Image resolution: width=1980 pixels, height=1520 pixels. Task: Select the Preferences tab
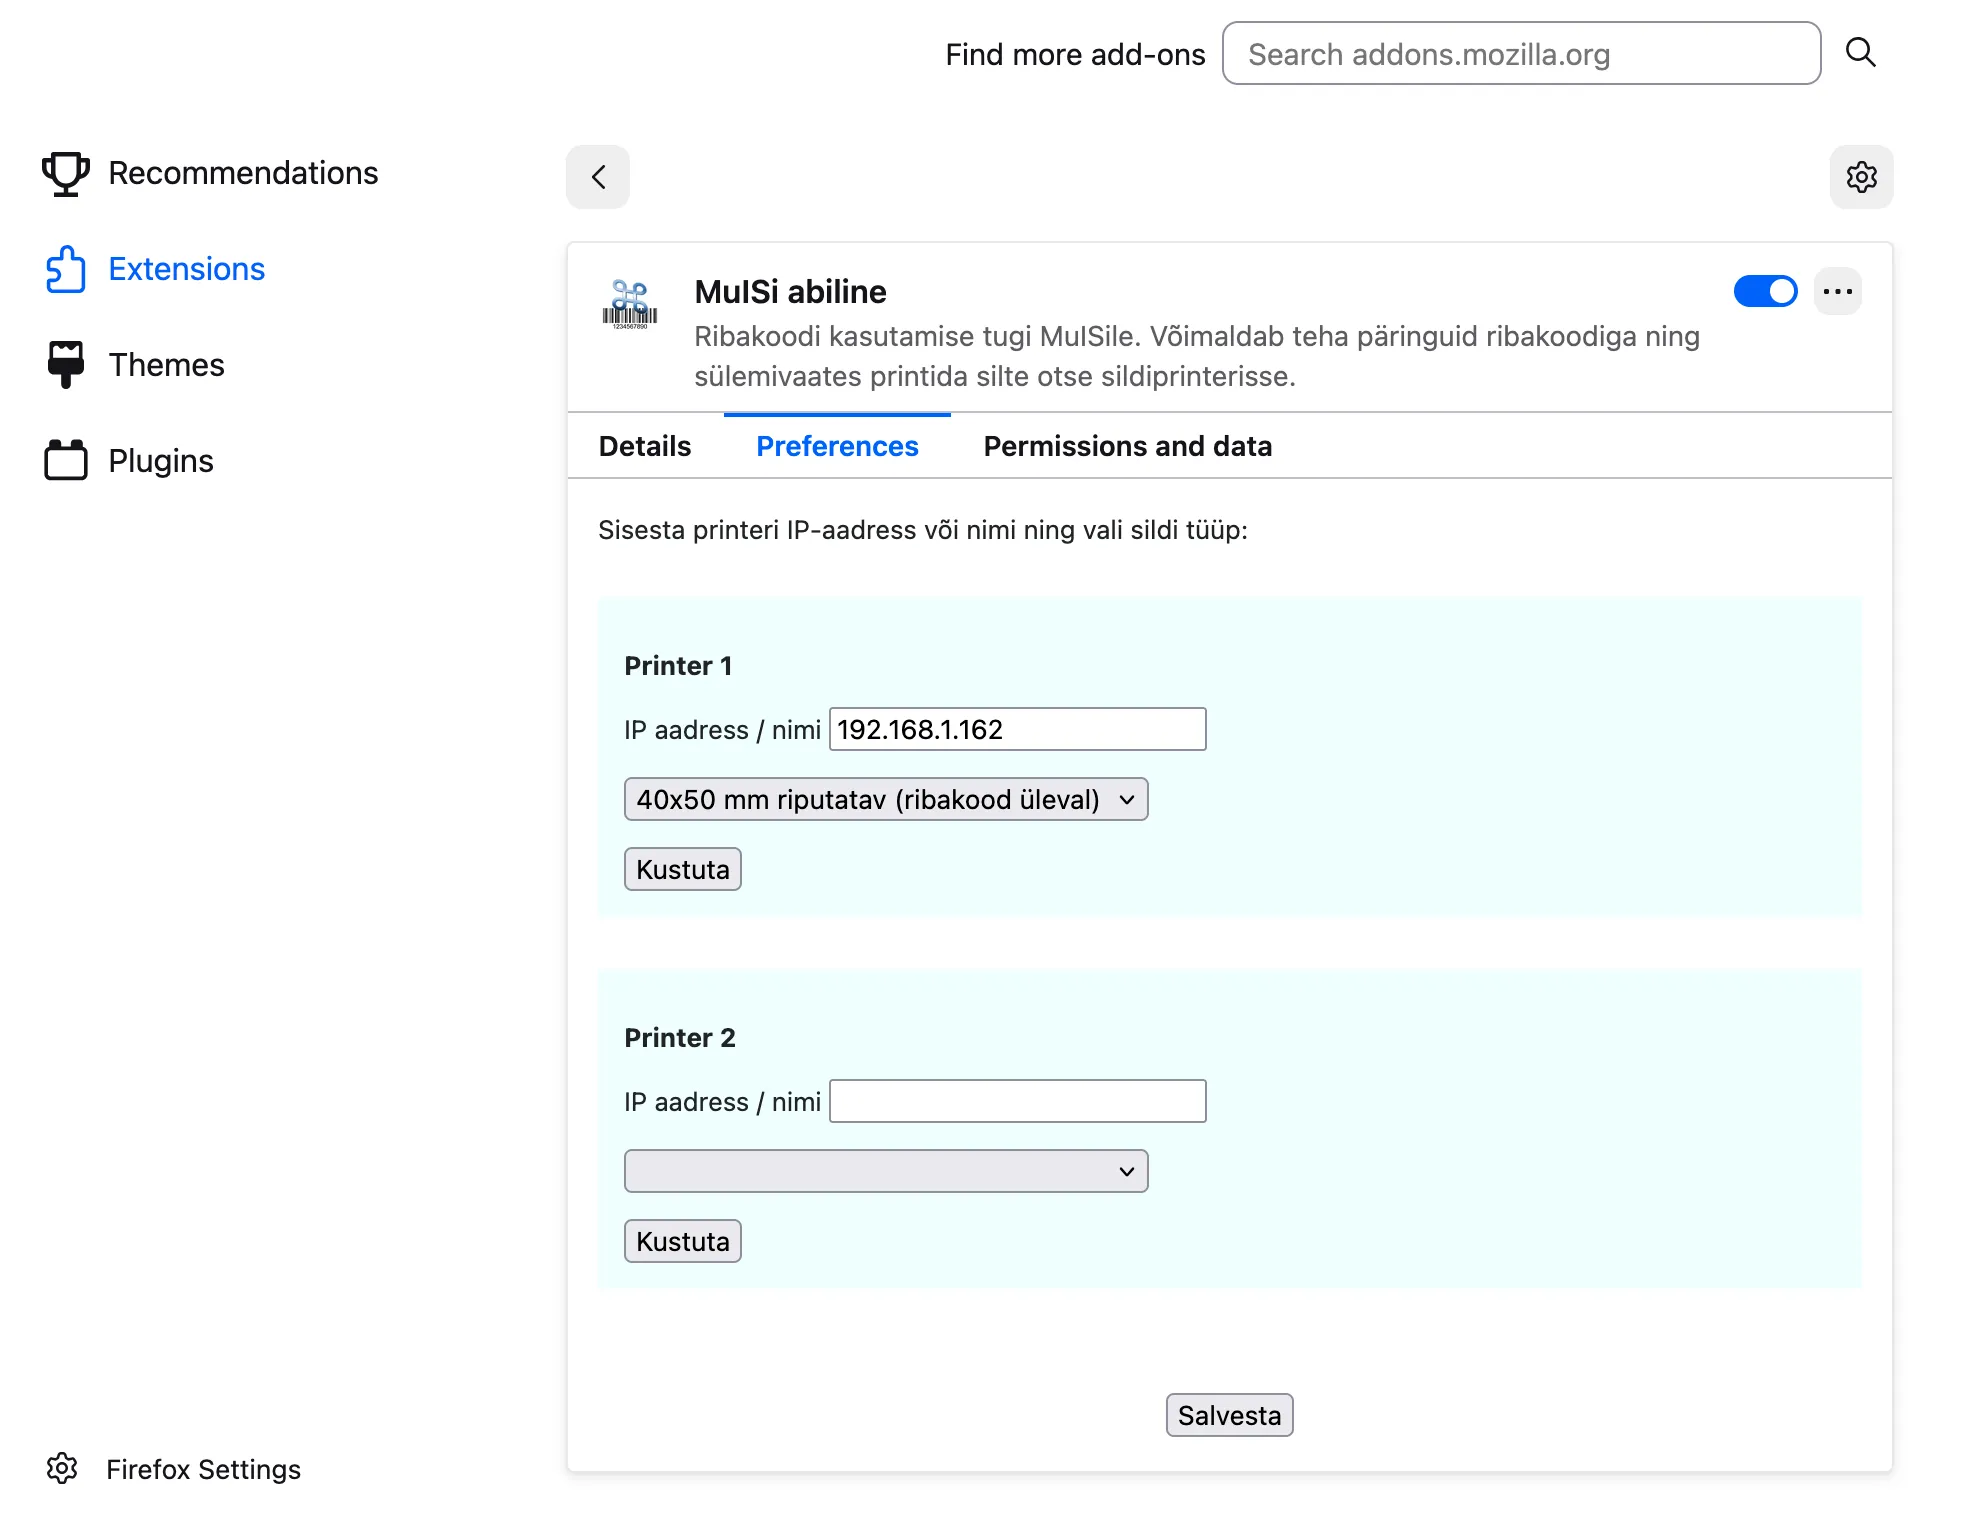837,446
